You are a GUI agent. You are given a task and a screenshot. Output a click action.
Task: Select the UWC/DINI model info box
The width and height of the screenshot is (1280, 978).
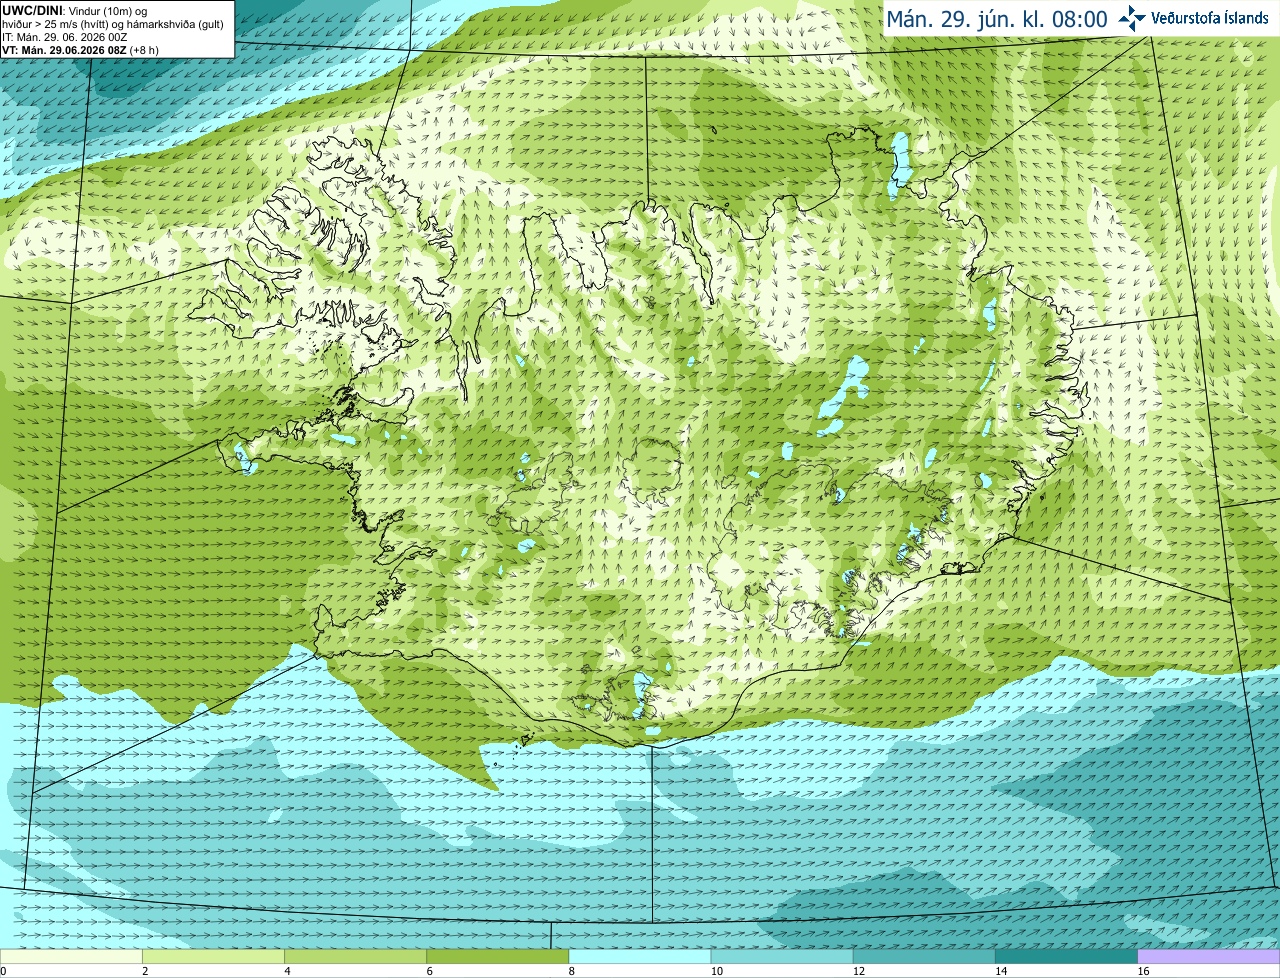(117, 29)
